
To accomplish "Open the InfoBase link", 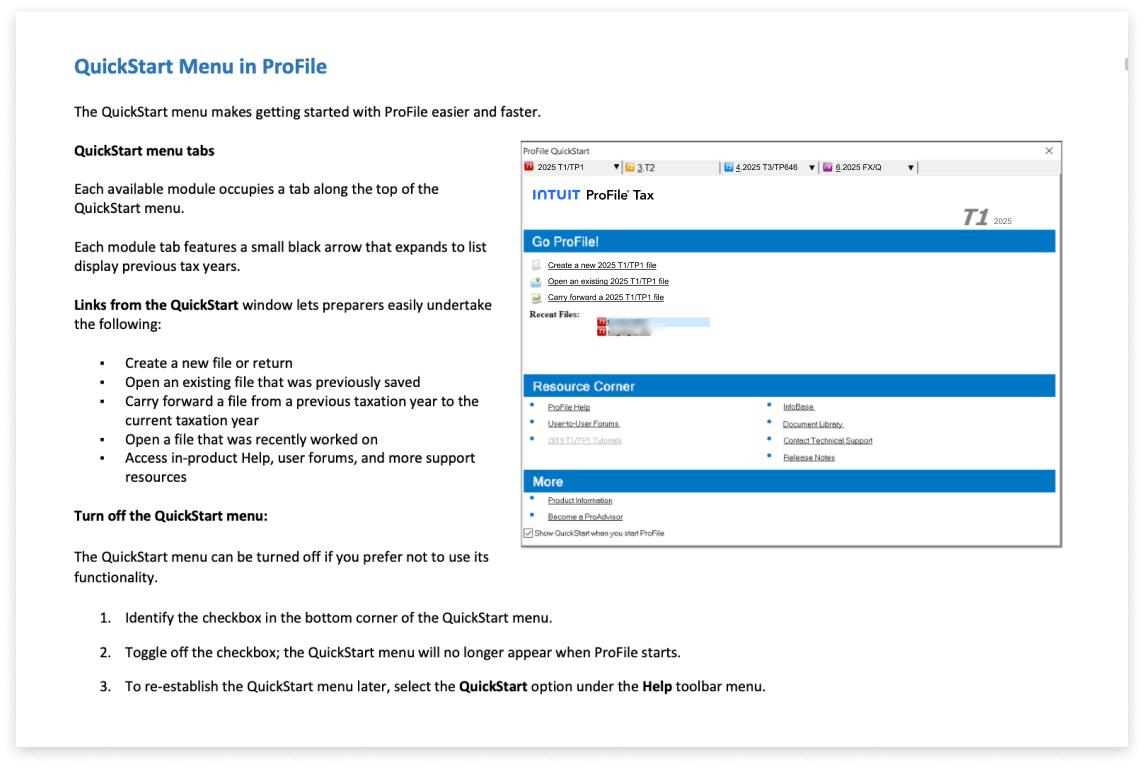I will pyautogui.click(x=798, y=407).
